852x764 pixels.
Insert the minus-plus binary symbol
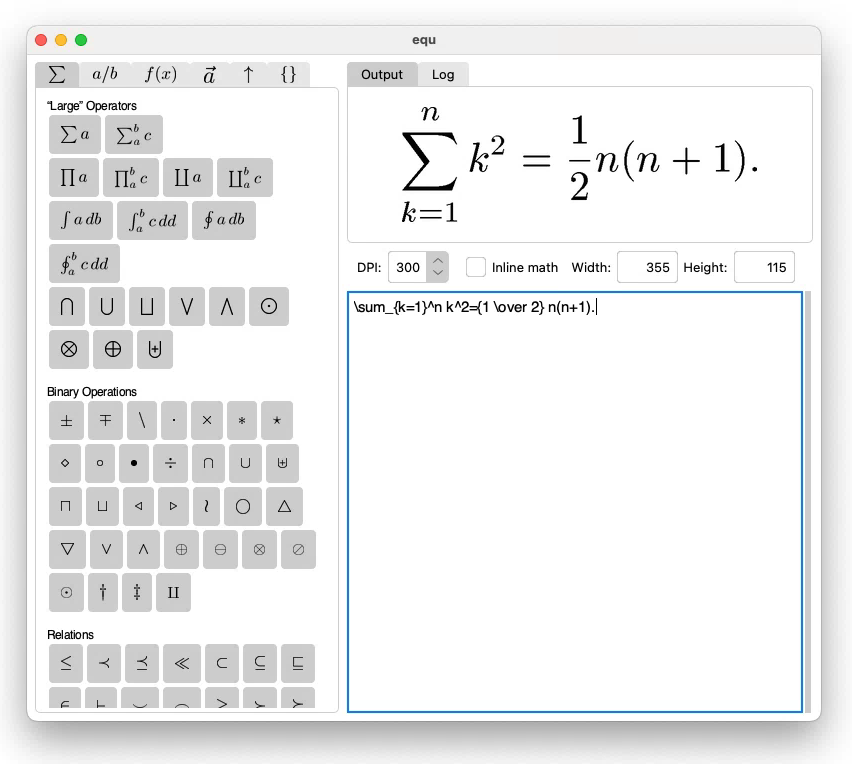[x=105, y=420]
